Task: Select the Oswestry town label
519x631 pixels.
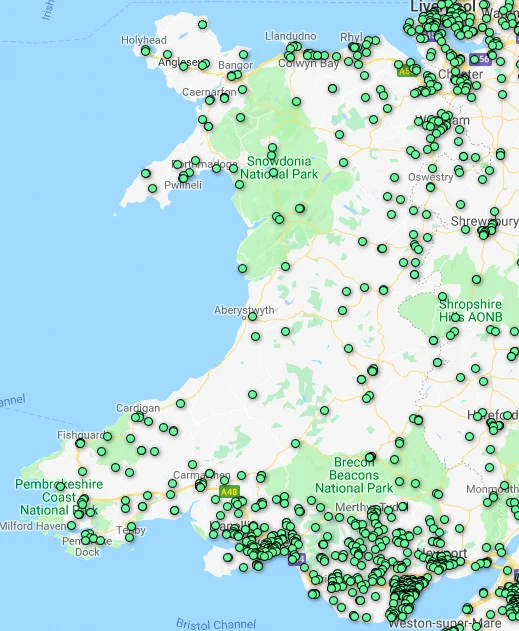Action: click(430, 177)
